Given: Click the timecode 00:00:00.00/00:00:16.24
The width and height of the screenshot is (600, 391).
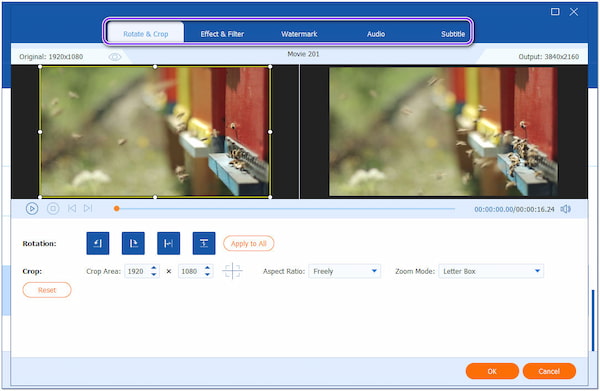Looking at the screenshot, I should coord(514,209).
